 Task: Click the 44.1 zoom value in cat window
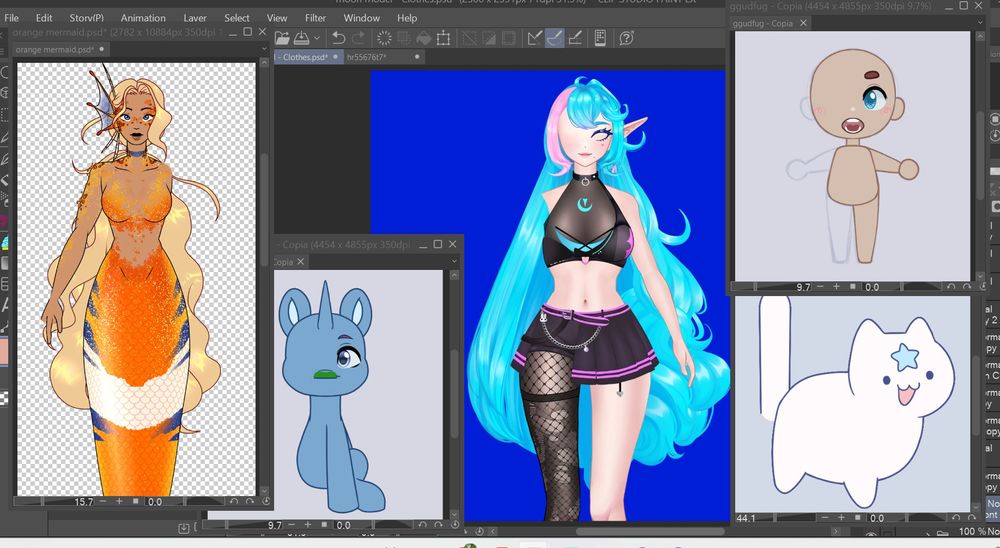click(x=746, y=518)
